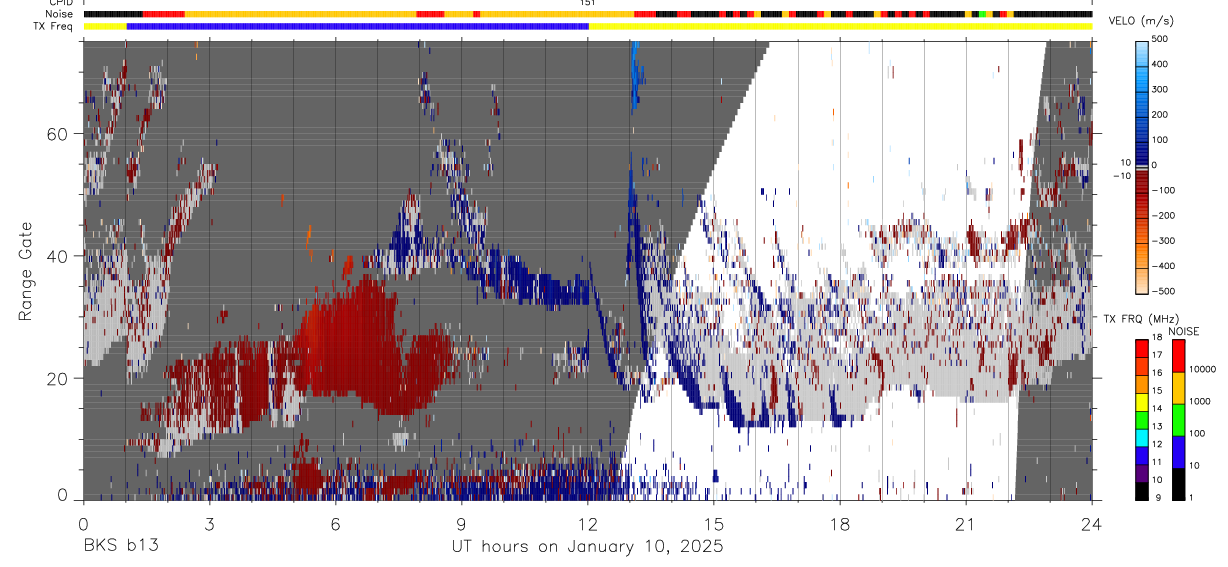Click the '3' hour tick label
1228x567 pixels.
click(209, 523)
